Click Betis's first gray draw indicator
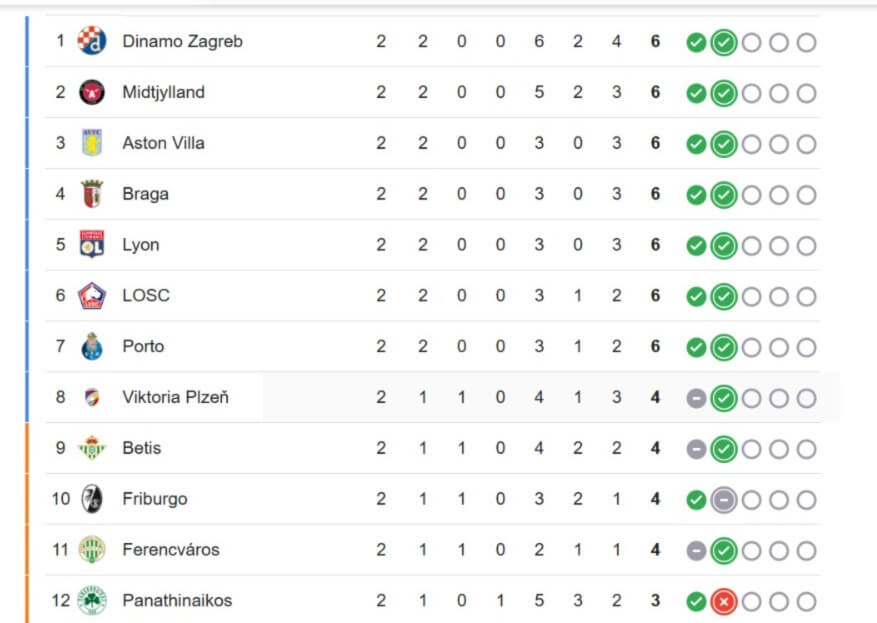Image resolution: width=877 pixels, height=623 pixels. [696, 449]
